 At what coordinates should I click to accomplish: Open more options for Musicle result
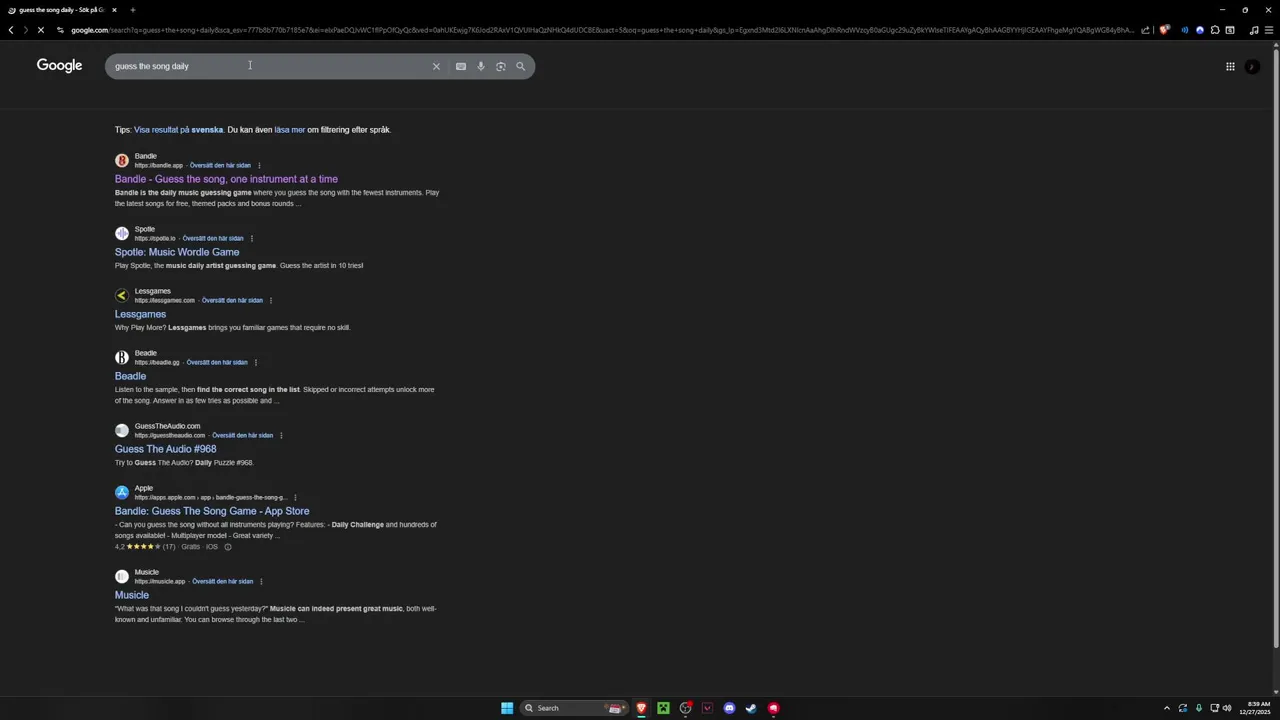click(261, 582)
